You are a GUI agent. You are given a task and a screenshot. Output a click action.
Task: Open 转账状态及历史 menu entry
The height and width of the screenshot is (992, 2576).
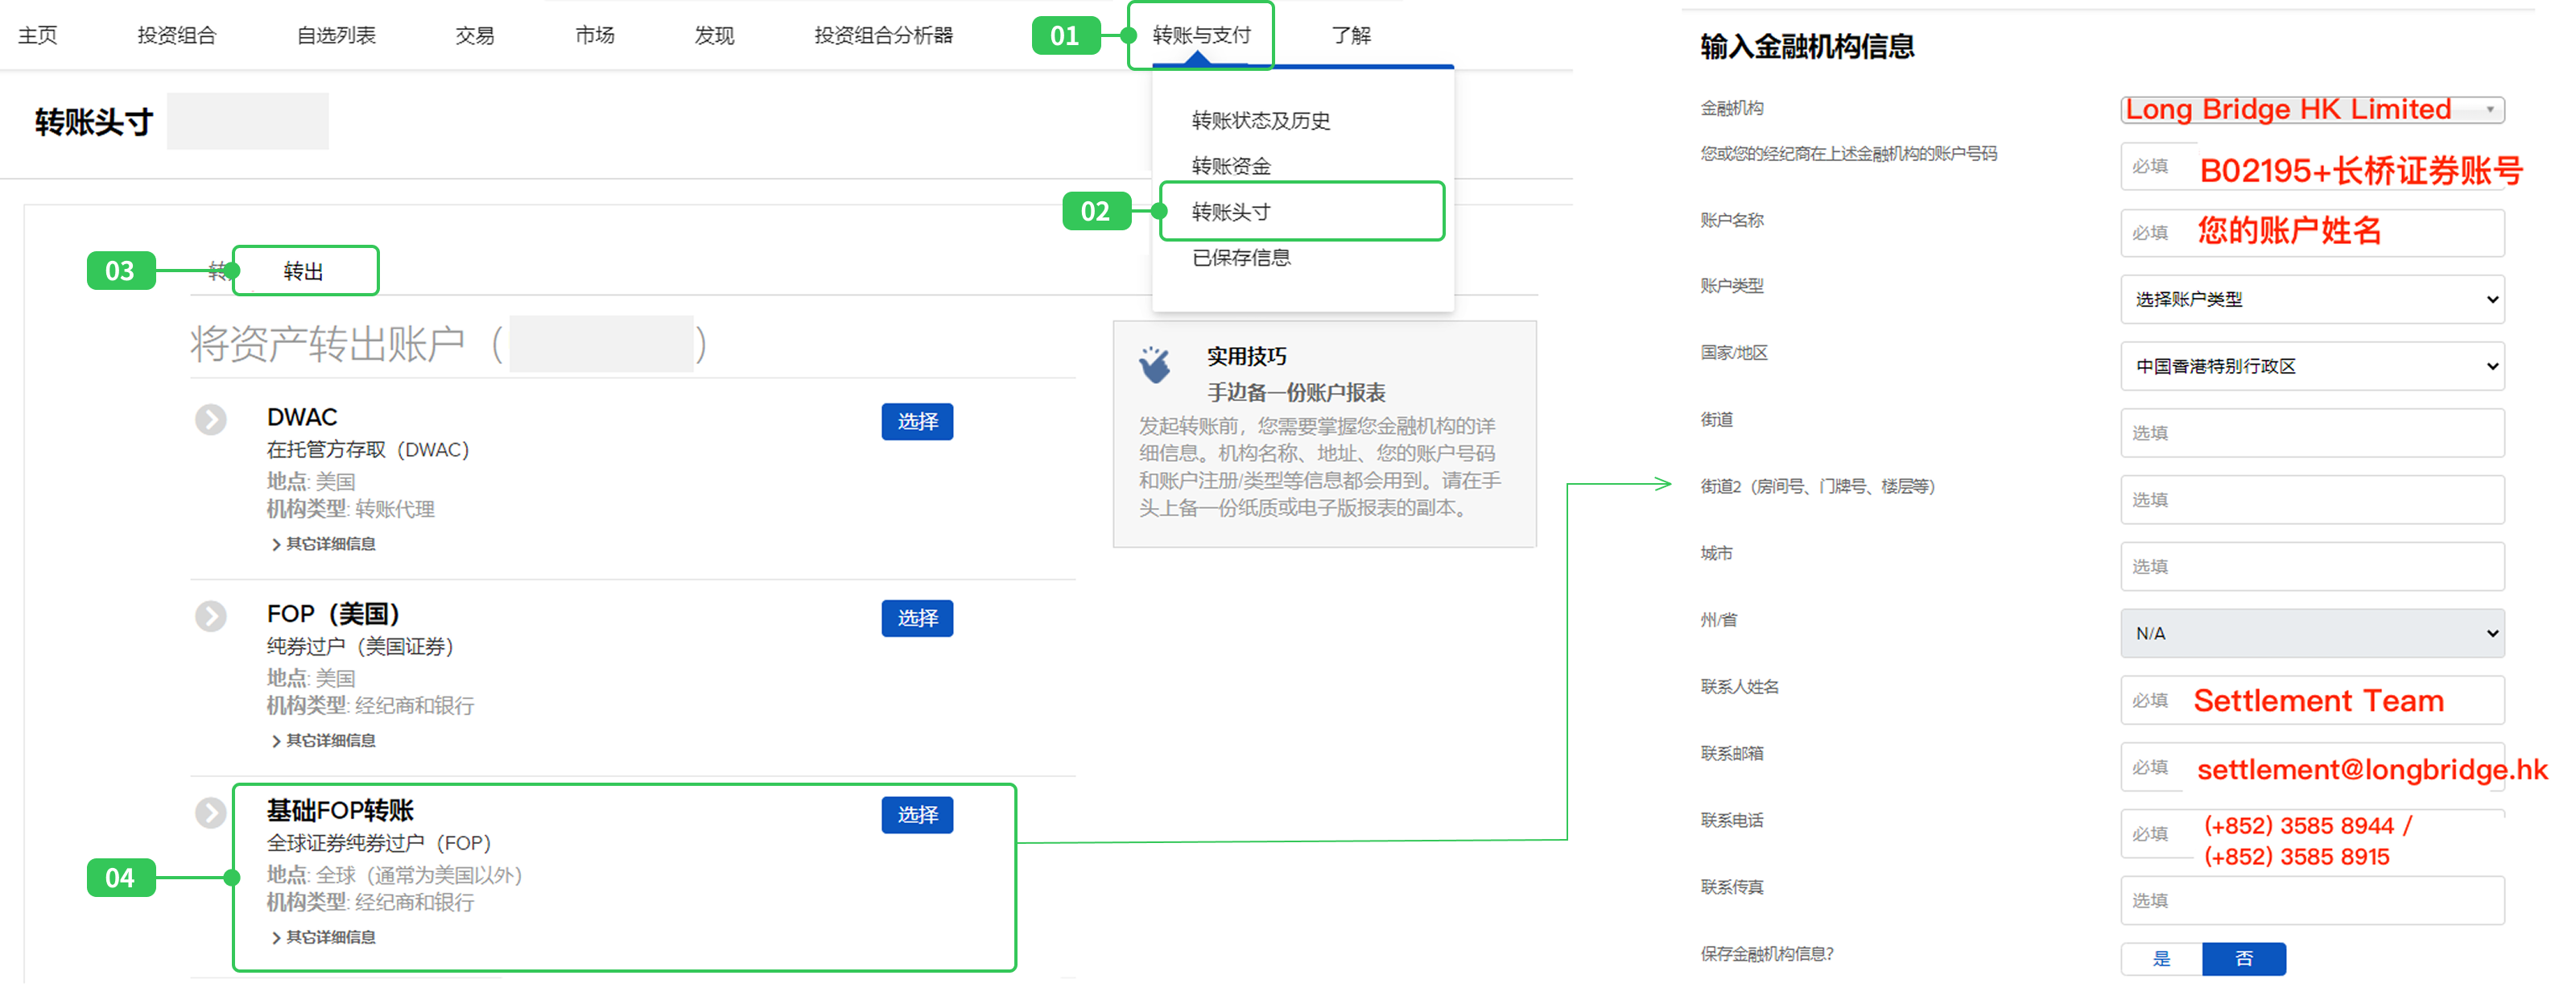(1260, 121)
